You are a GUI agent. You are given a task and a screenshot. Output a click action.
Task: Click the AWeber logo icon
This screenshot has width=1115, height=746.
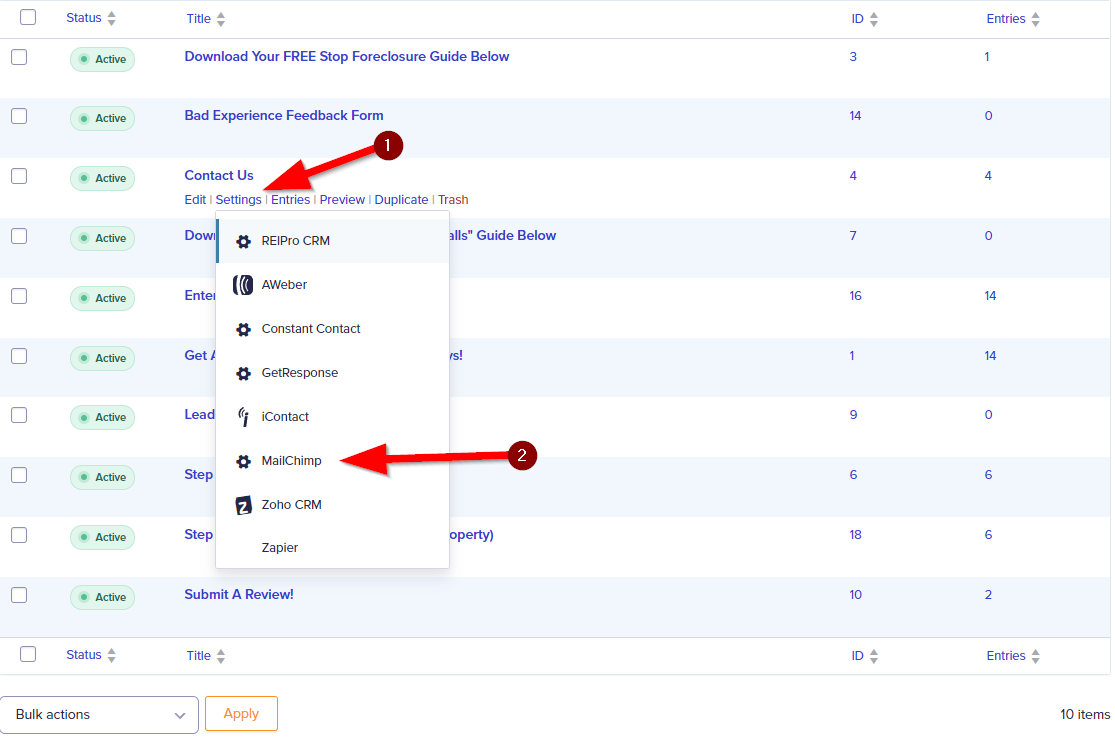tap(243, 285)
